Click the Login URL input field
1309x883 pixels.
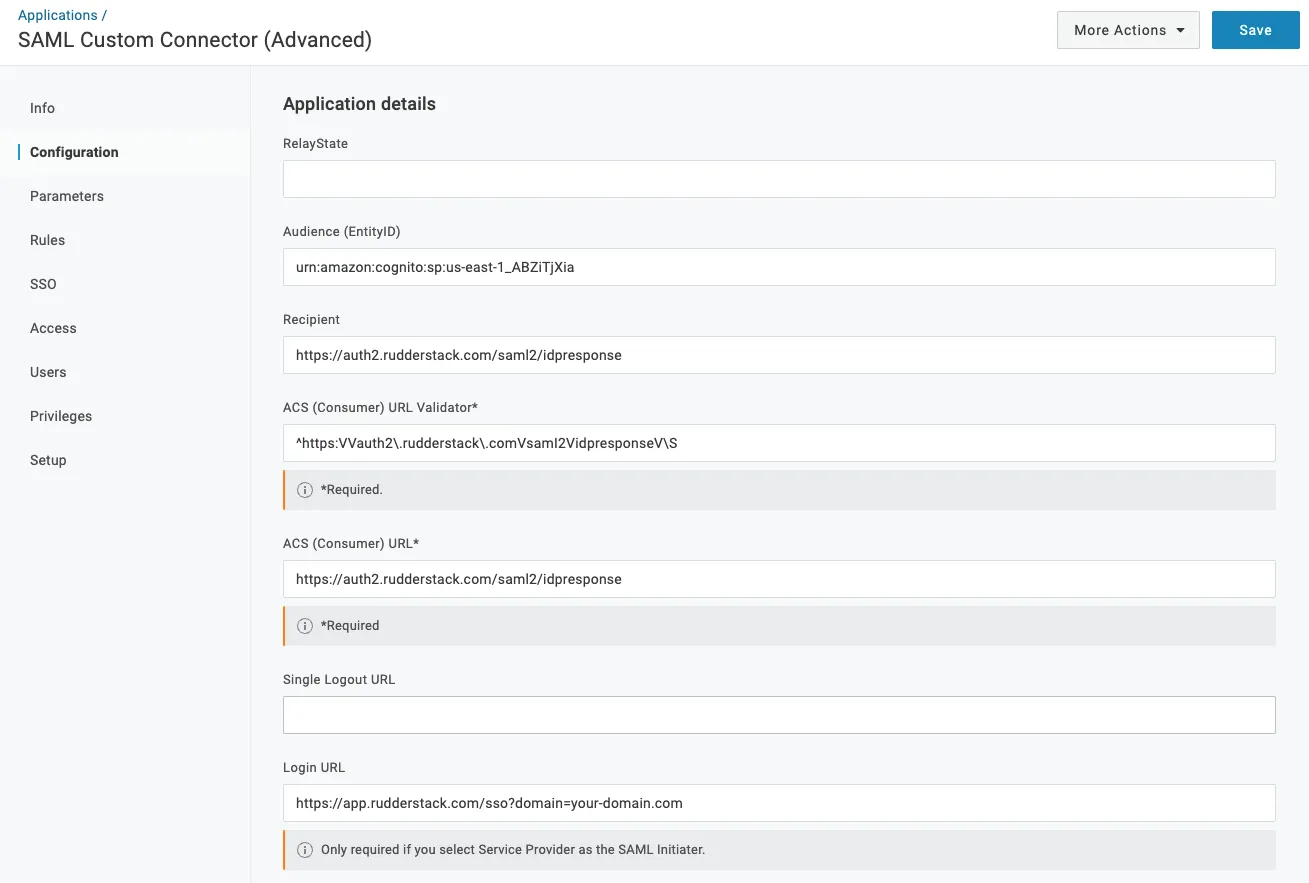(x=779, y=803)
